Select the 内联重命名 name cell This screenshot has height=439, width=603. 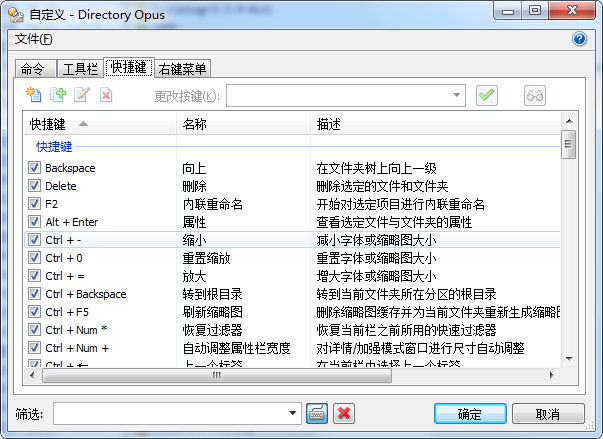[213, 204]
